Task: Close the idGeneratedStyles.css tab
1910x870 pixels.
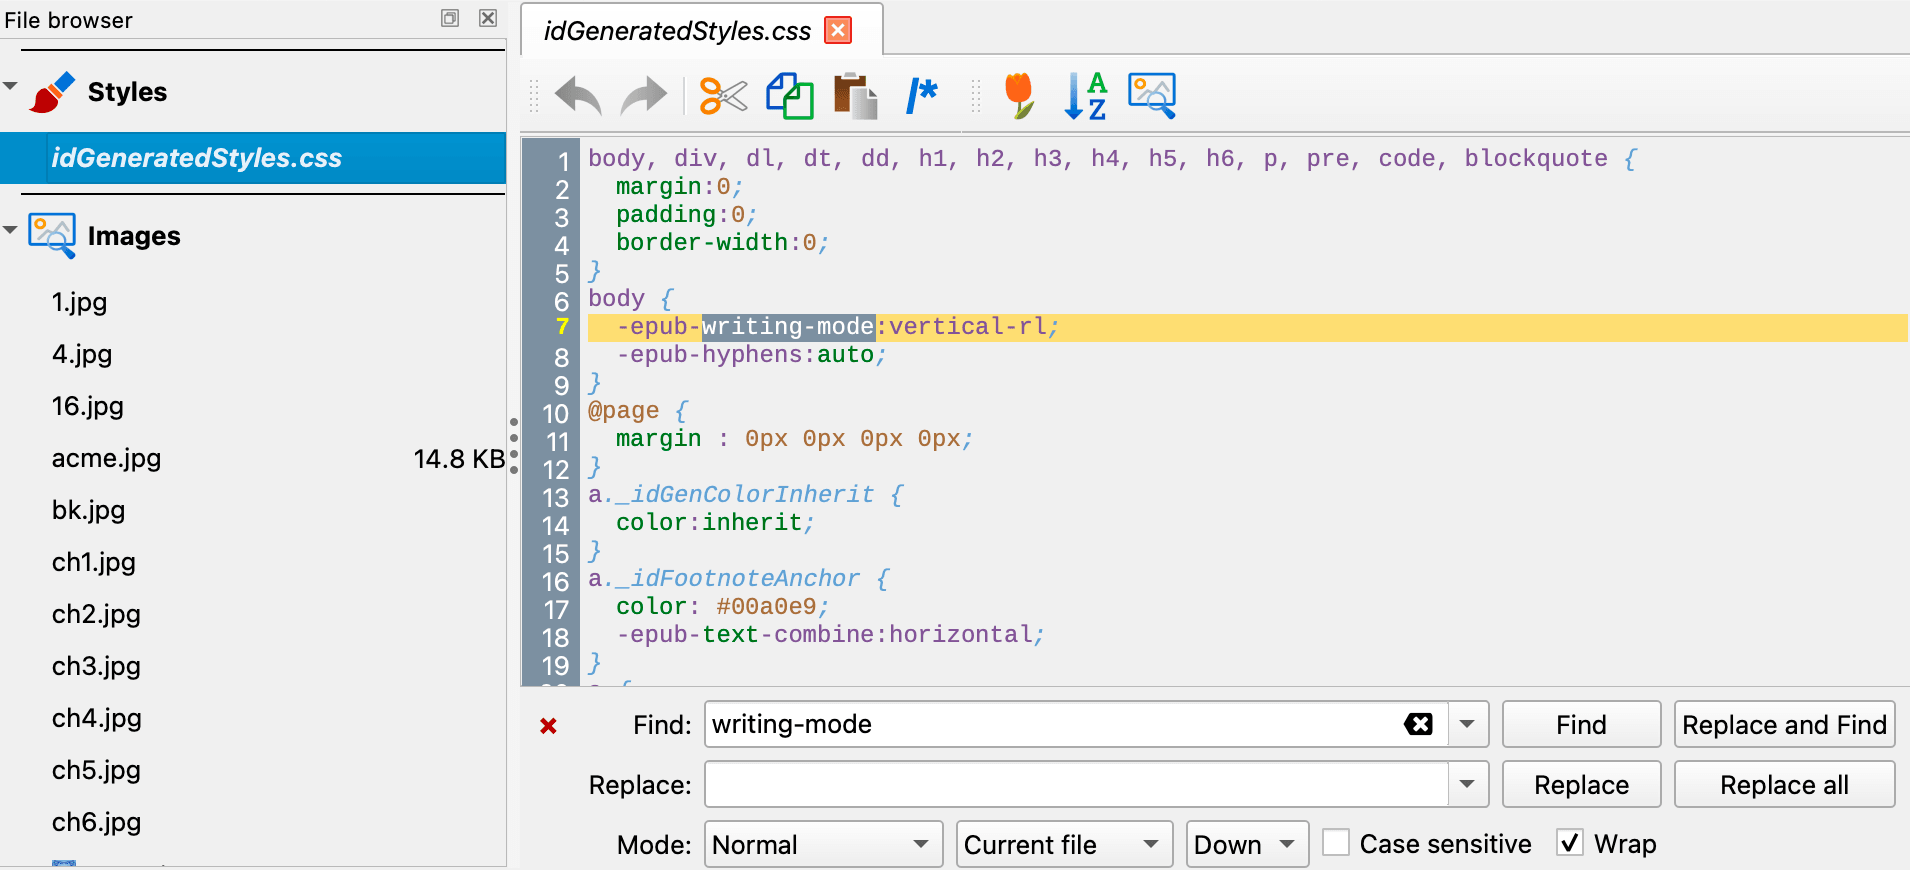Action: point(838,30)
